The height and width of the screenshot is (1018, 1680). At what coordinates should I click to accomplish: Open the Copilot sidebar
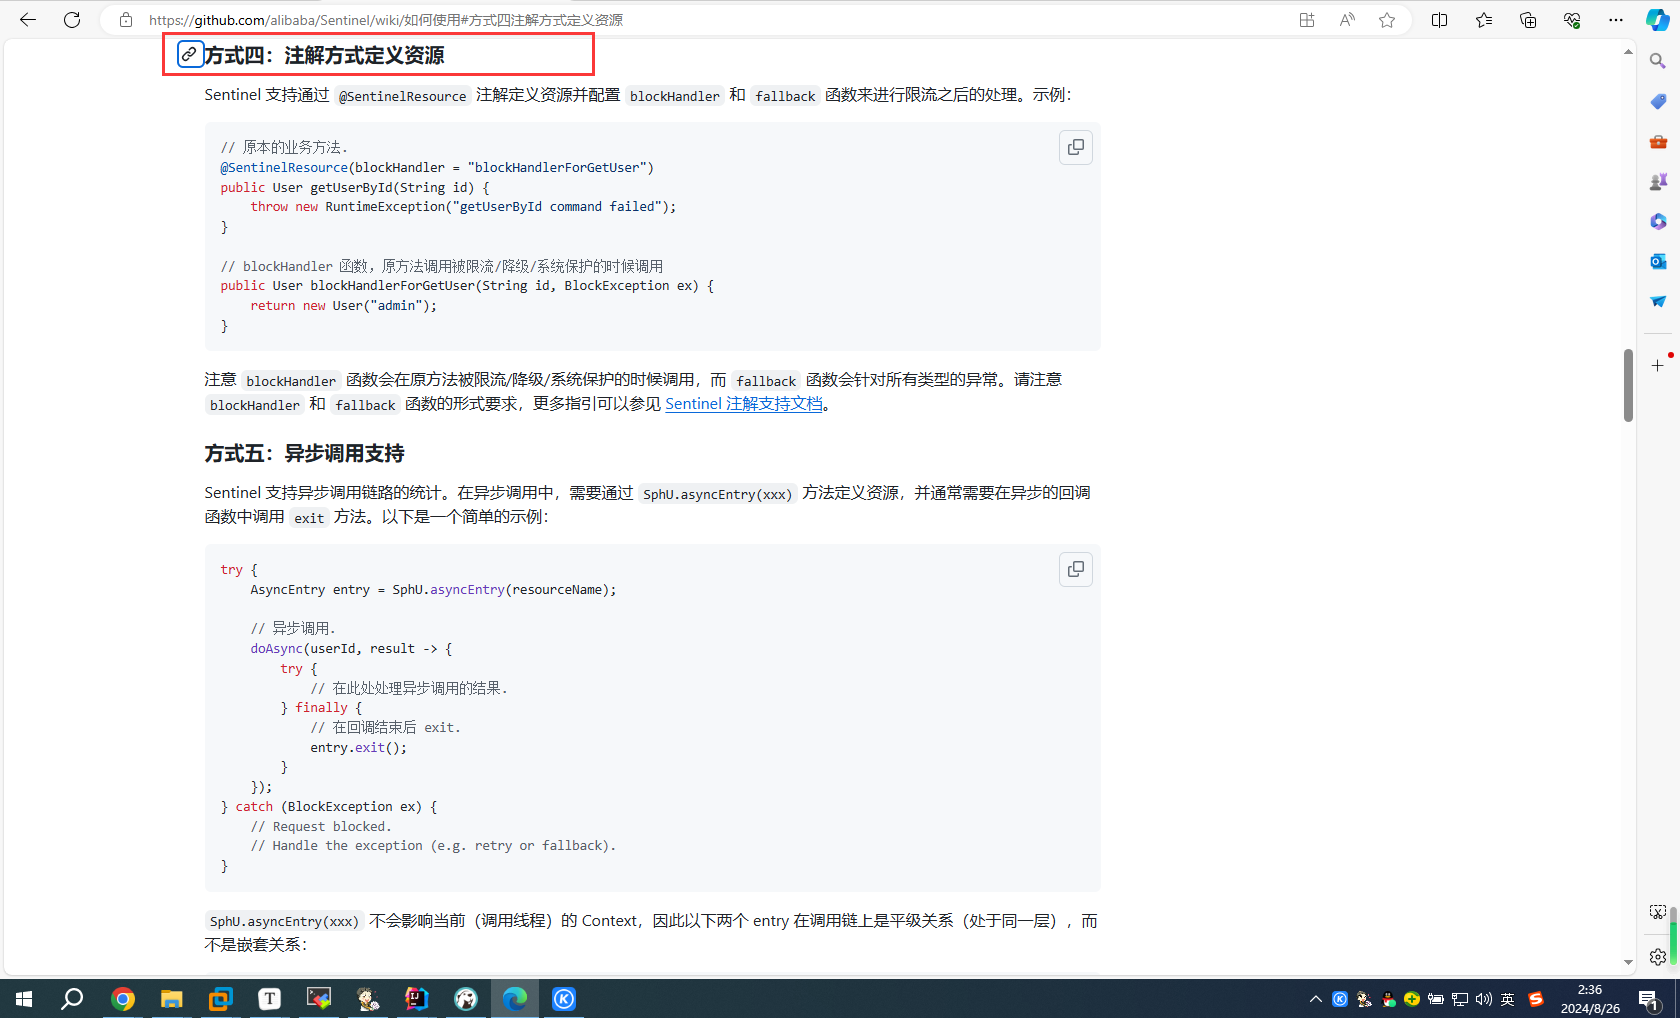(1657, 20)
